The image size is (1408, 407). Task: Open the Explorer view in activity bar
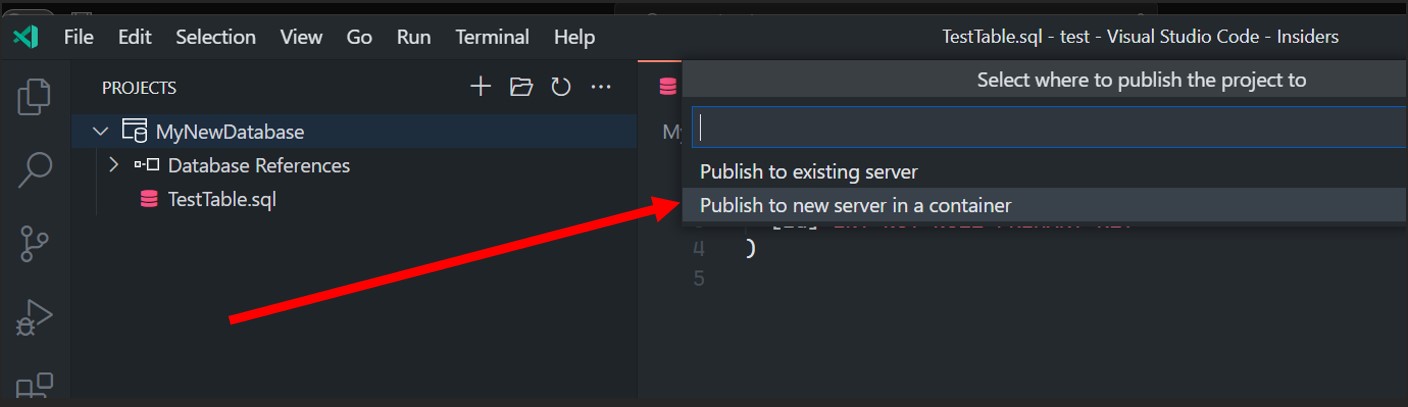click(x=34, y=96)
